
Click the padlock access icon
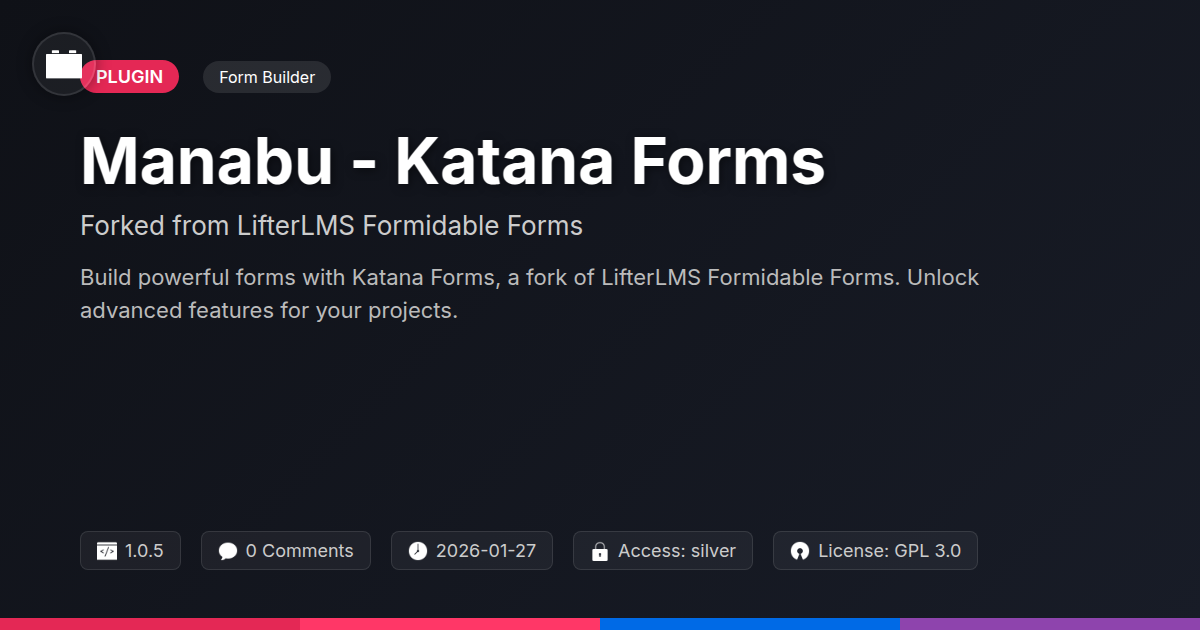600,551
